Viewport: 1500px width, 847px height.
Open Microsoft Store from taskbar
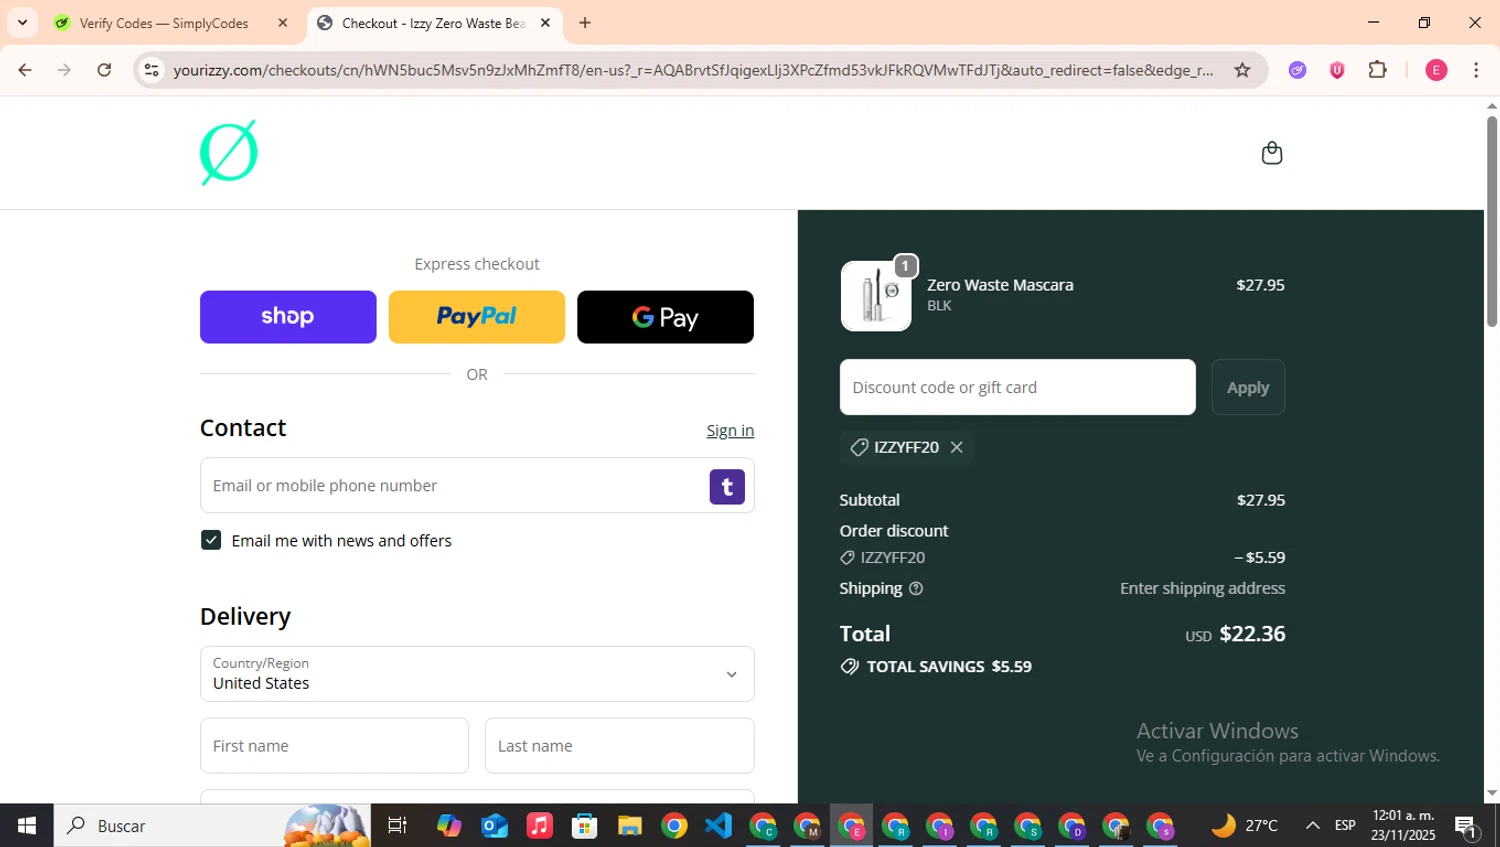click(584, 826)
